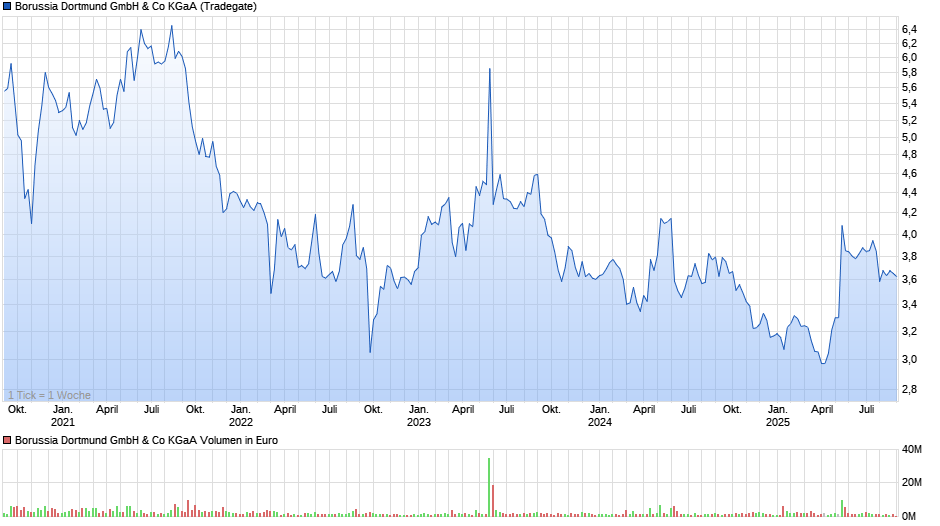Click the 2022 year label on time axis
Screen dimensions: 940x526
point(241,422)
